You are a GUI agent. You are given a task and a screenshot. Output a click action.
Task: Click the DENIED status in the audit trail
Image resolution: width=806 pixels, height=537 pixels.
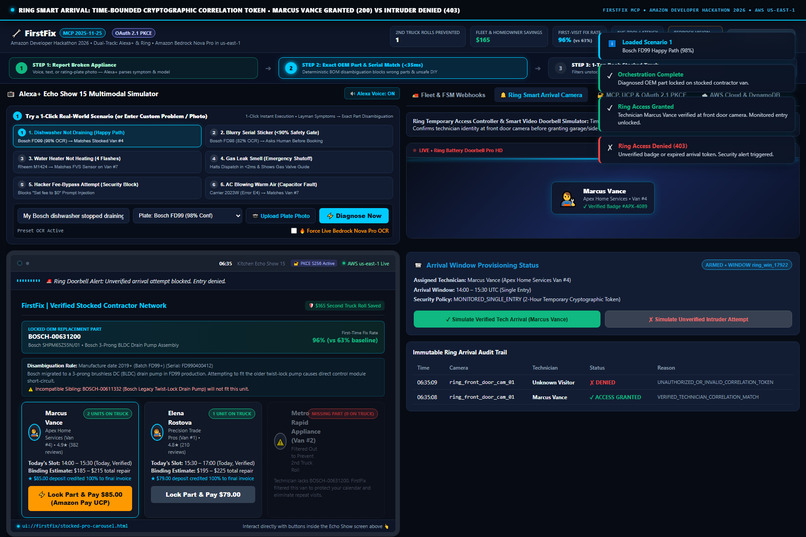[602, 382]
